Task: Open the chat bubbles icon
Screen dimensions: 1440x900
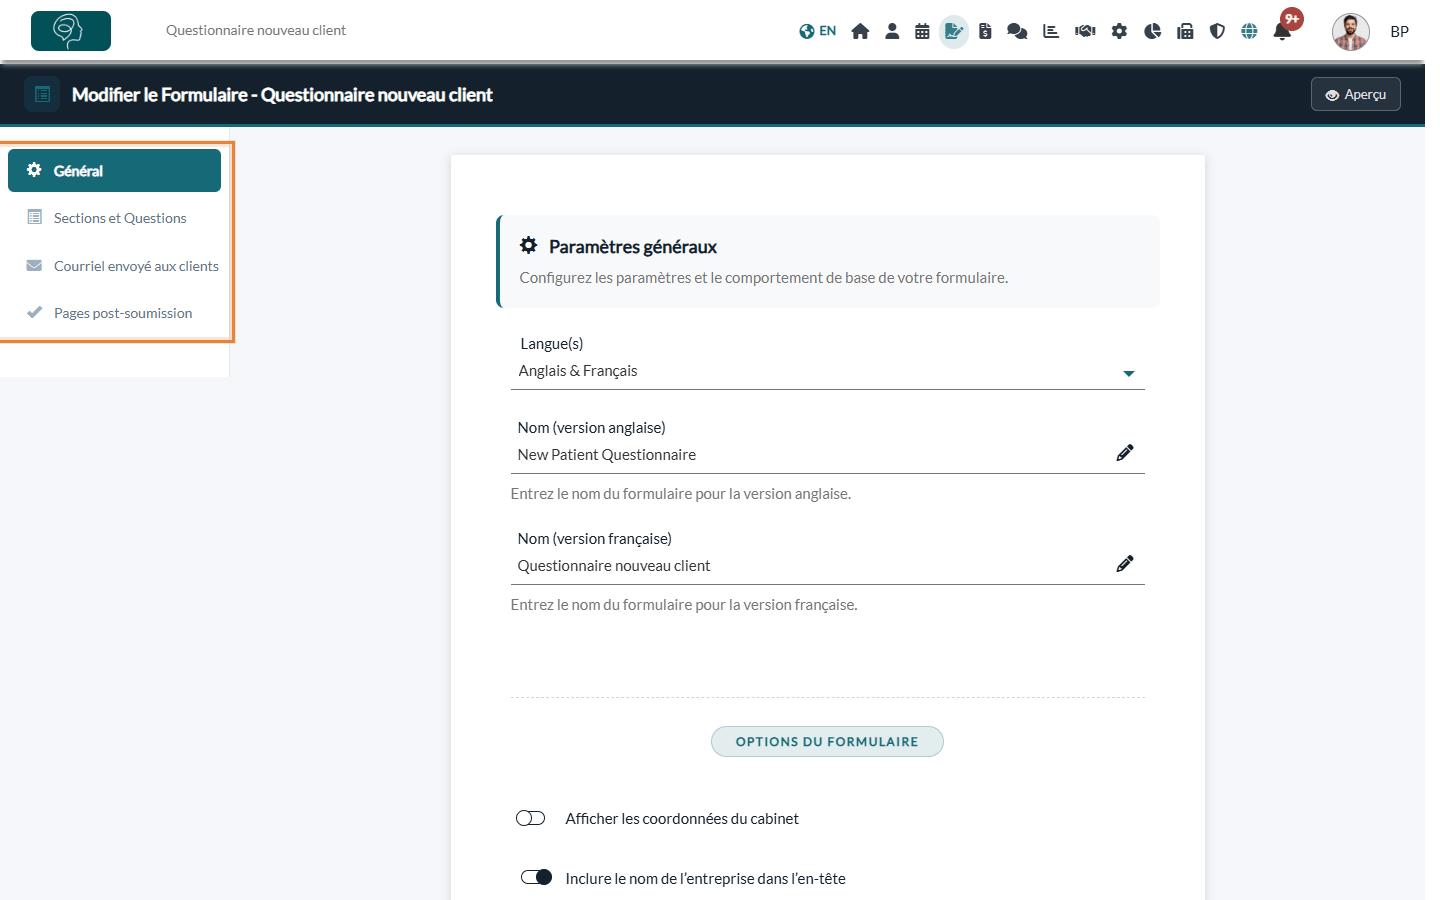Action: (x=1017, y=31)
